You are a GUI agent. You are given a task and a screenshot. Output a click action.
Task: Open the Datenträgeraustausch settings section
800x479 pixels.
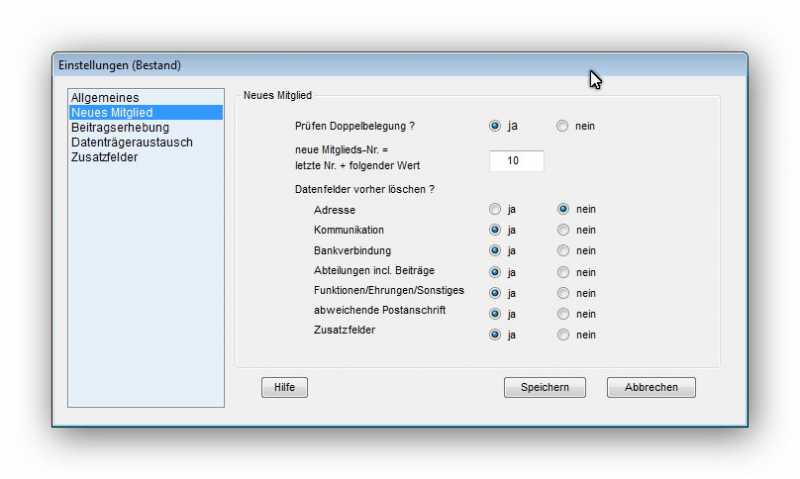(131, 143)
